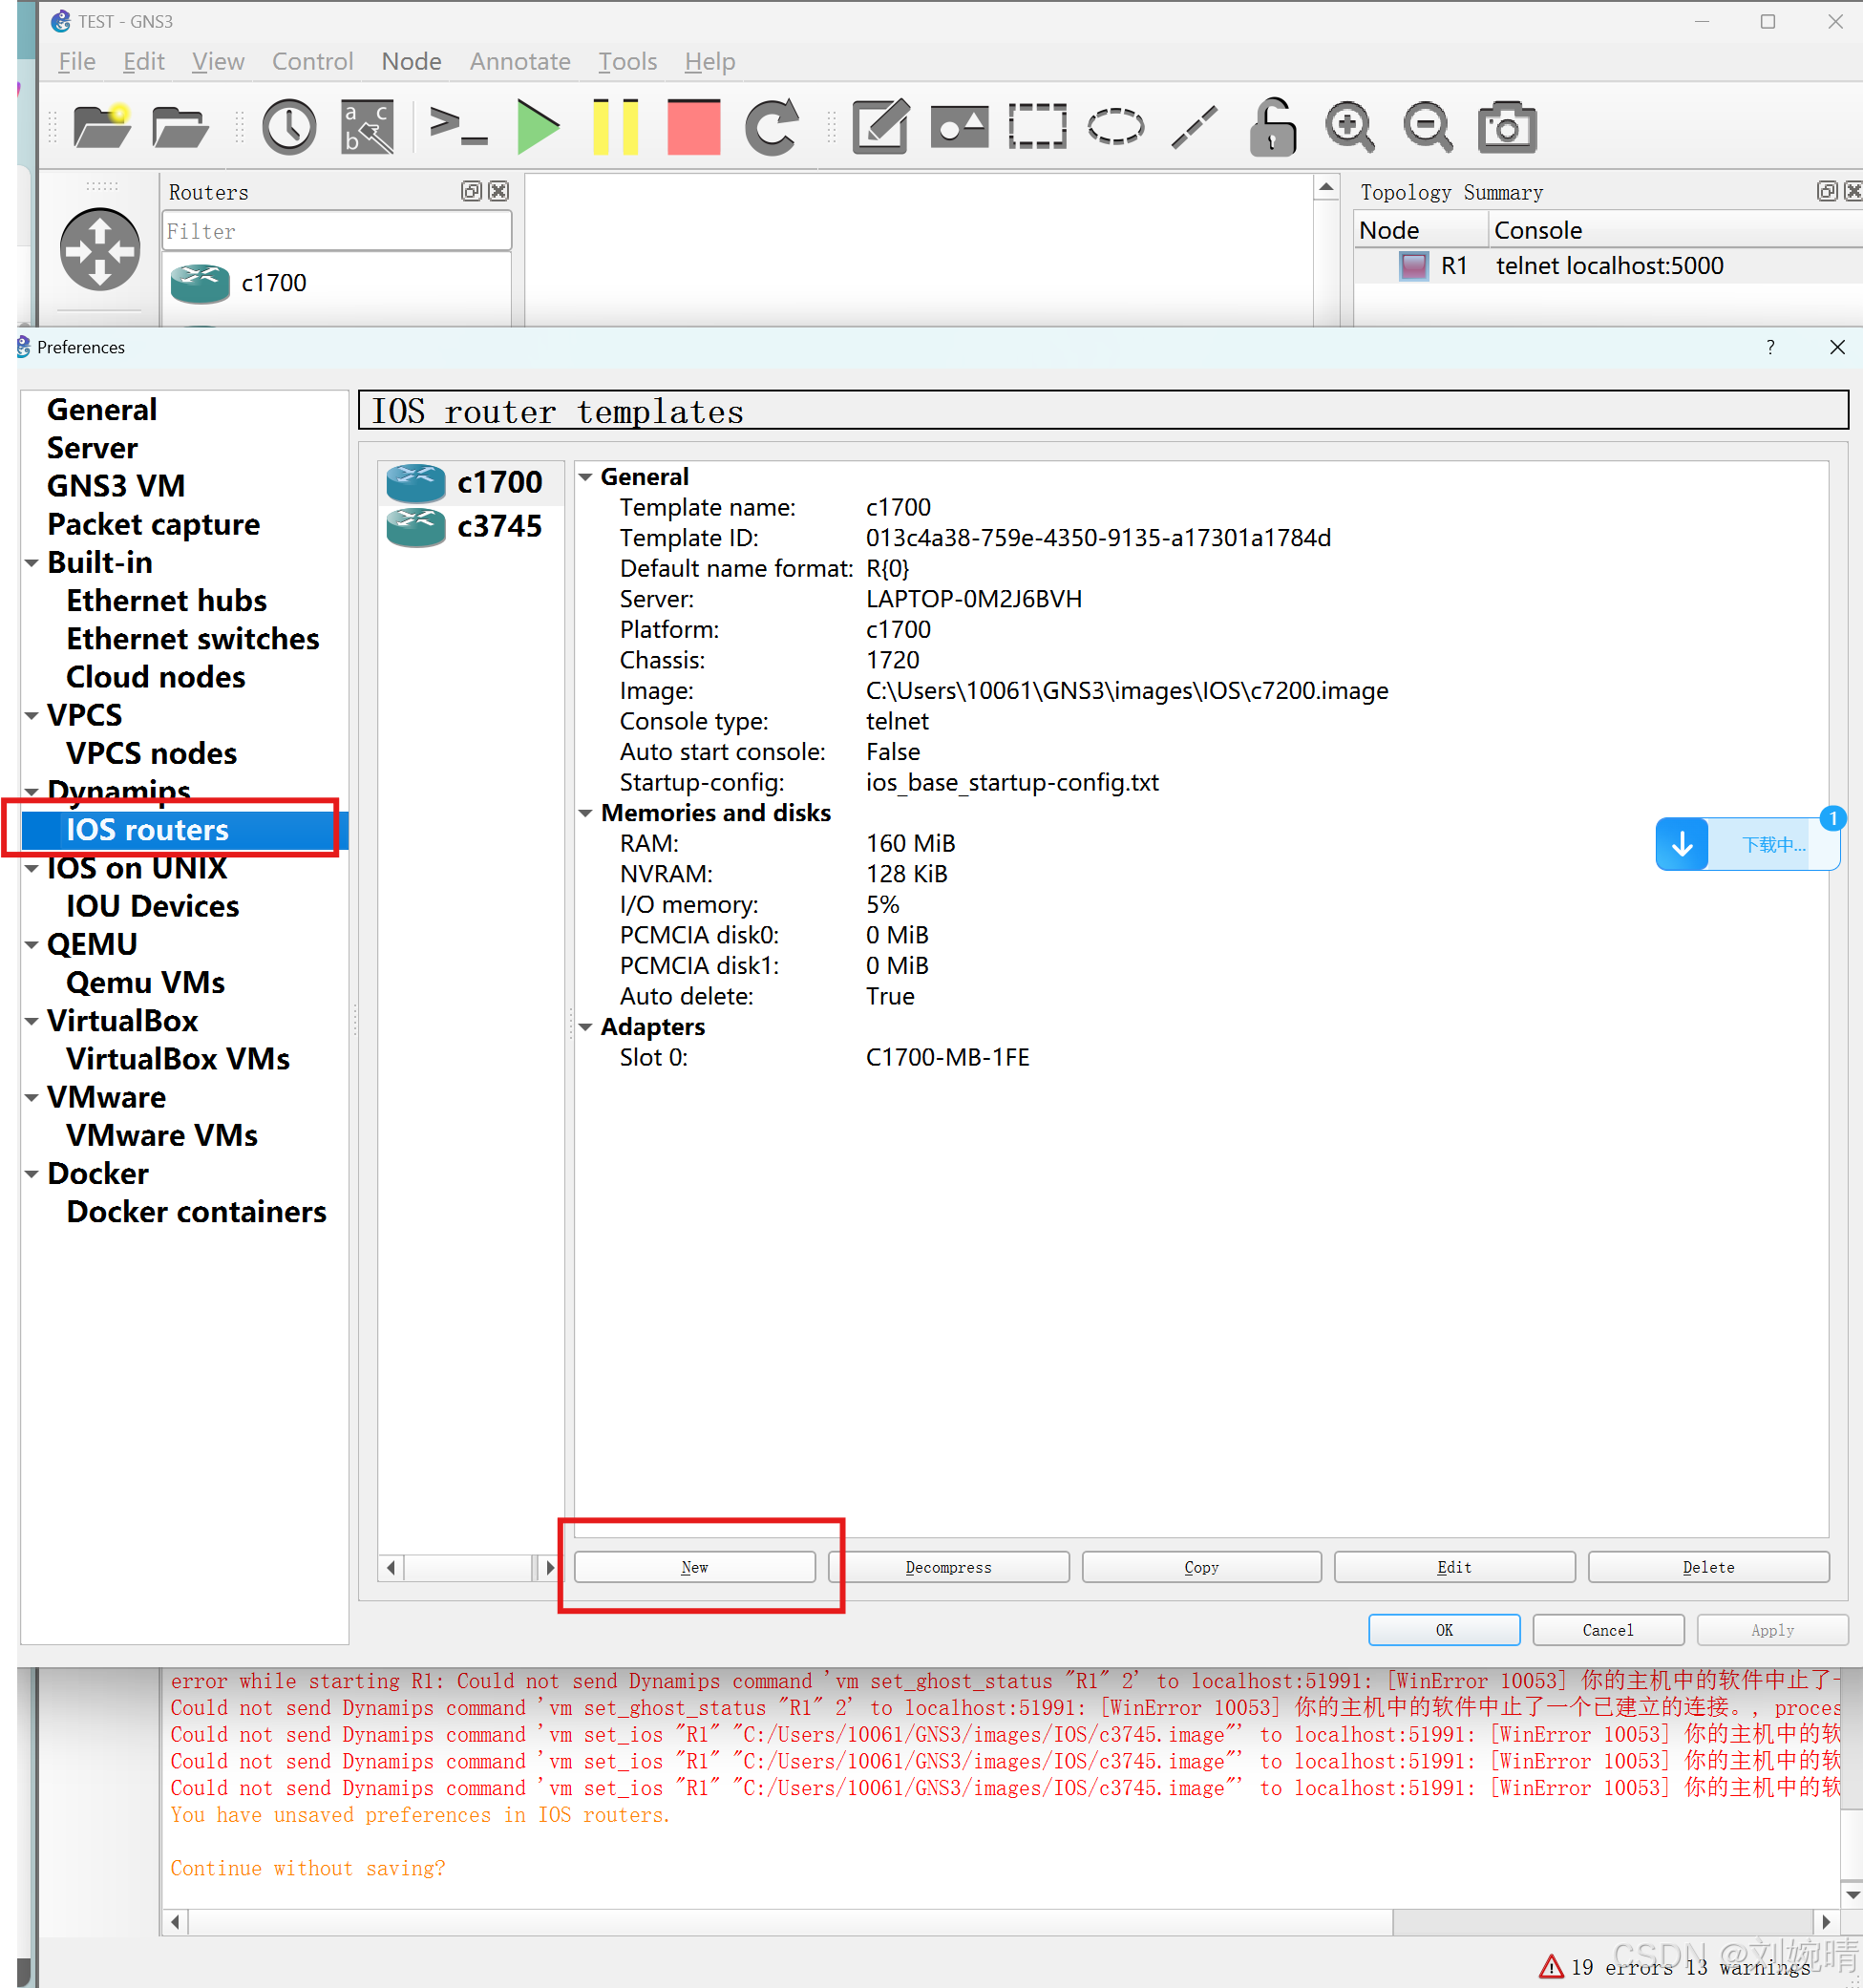The width and height of the screenshot is (1863, 1988).
Task: Click the green Start all nodes icon
Action: 538,127
